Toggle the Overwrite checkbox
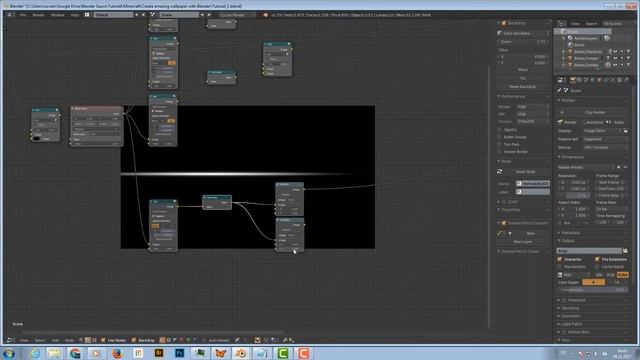 (x=560, y=259)
